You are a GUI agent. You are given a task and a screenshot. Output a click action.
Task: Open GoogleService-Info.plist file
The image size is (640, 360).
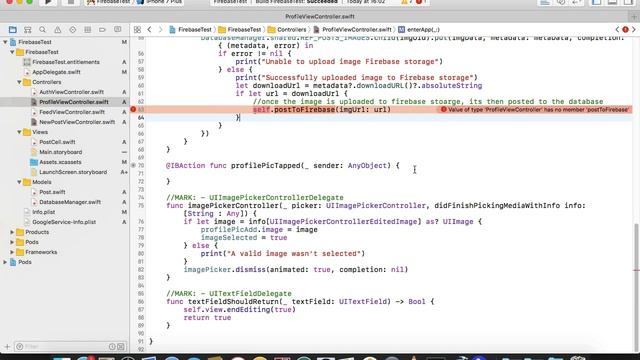(x=64, y=222)
